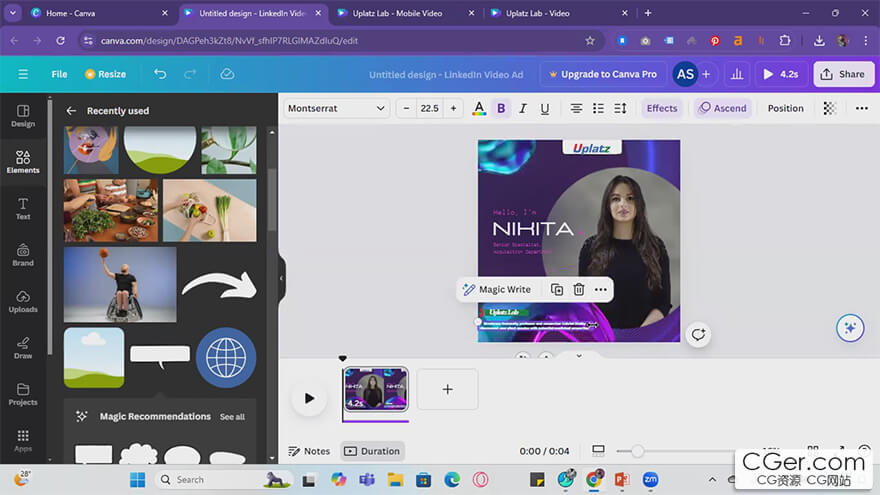Select the 4.2s page thumbnail in timeline
The image size is (880, 495).
coord(375,389)
